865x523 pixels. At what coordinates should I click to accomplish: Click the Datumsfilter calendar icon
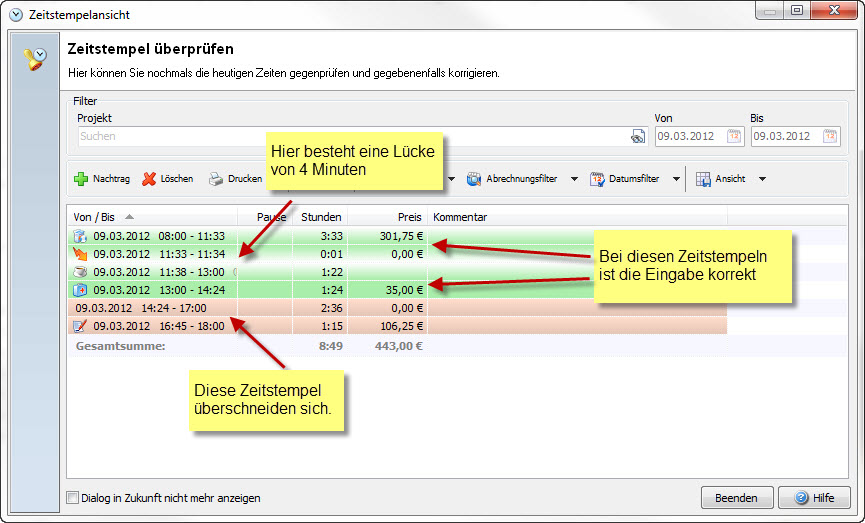point(597,180)
